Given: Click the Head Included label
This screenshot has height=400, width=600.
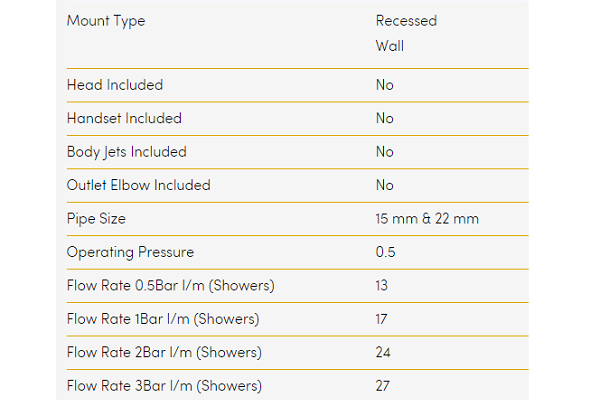Looking at the screenshot, I should coord(114,85).
